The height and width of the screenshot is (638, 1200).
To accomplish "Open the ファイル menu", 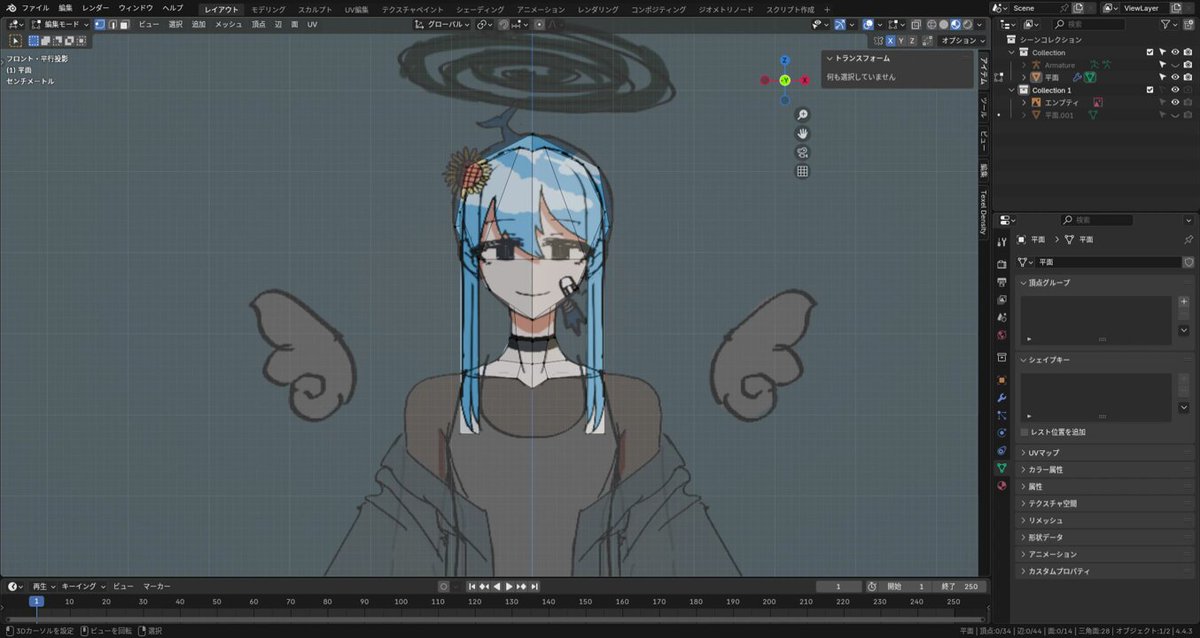I will pyautogui.click(x=35, y=8).
